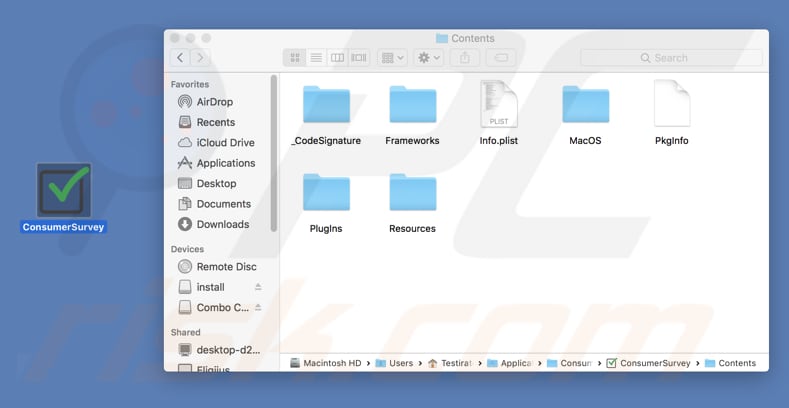Screen dimensions: 789x408
Task: Select the PkgInfo file
Action: tap(671, 105)
